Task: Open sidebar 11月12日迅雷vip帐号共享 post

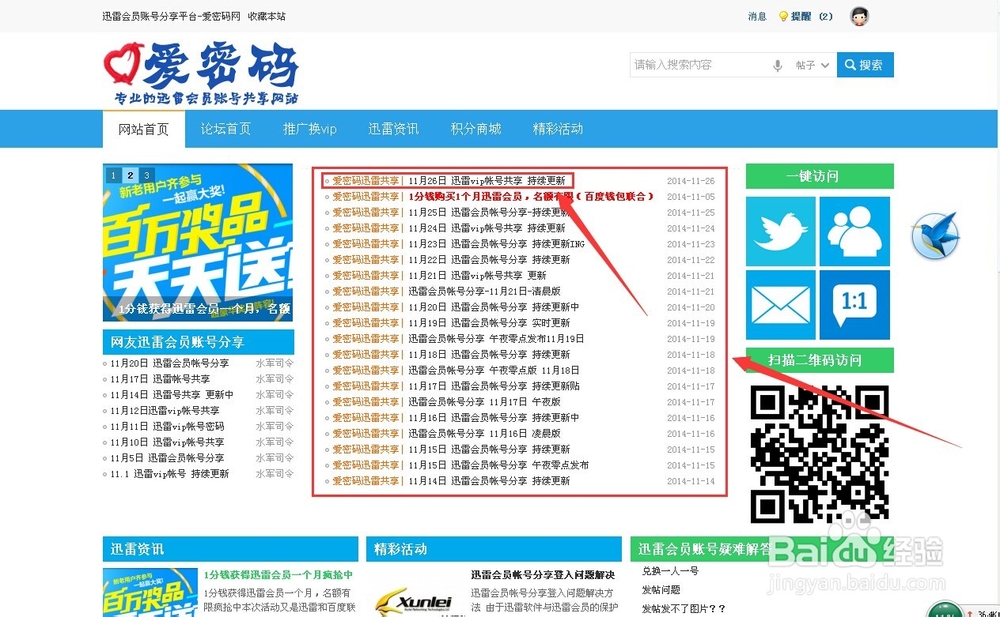Action: click(165, 411)
